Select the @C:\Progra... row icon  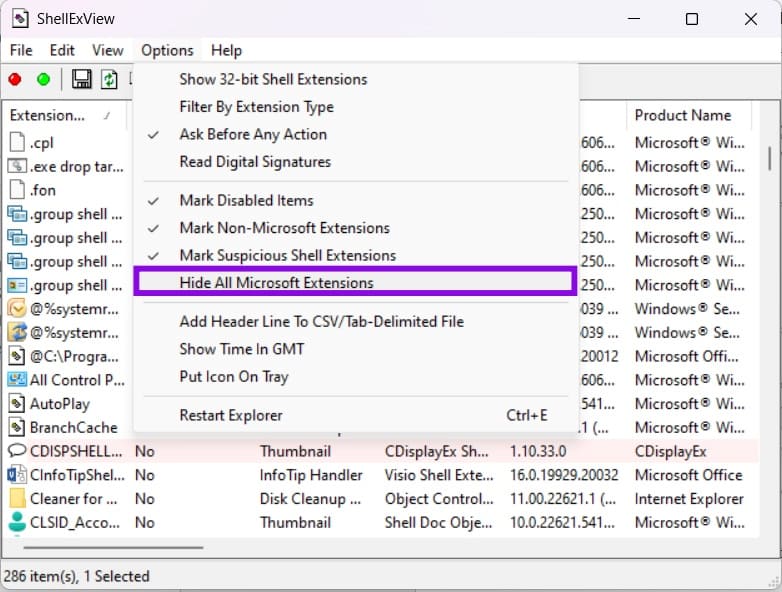point(17,356)
